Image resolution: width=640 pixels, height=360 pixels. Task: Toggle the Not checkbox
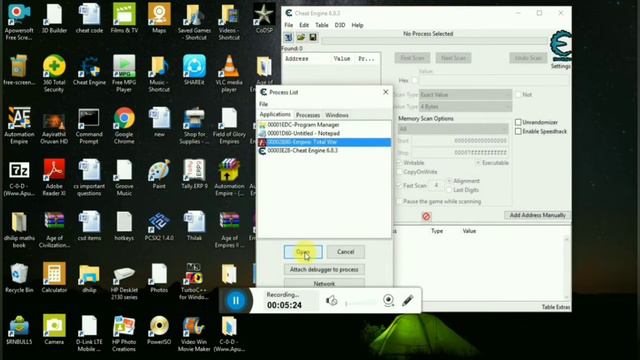coord(518,94)
